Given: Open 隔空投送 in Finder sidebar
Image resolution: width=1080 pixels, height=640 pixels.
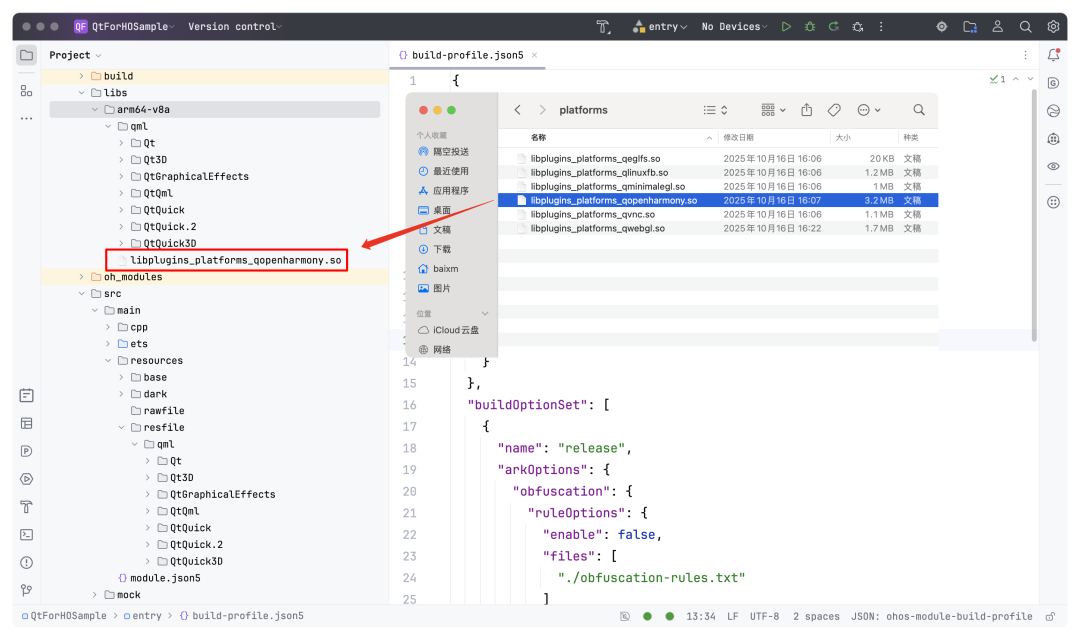Looking at the screenshot, I should click(444, 152).
